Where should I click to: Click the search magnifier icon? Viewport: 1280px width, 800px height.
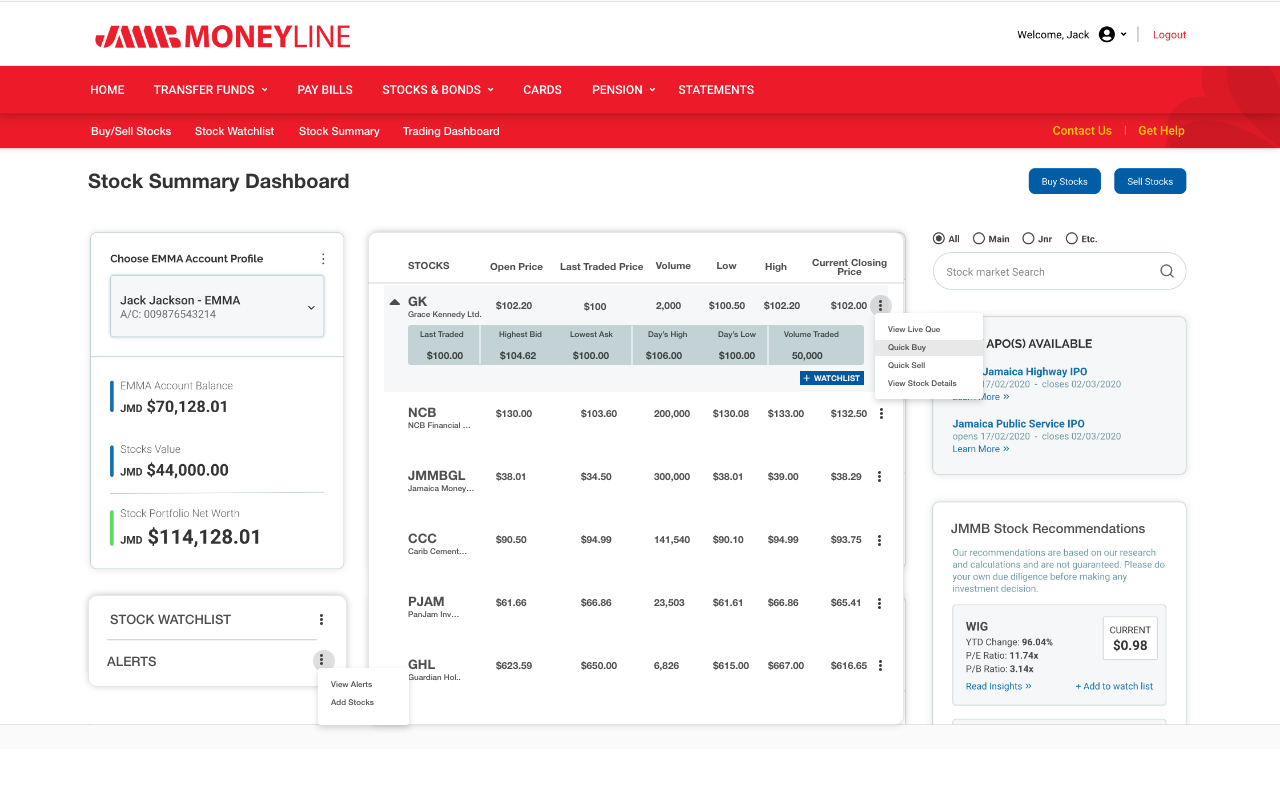1167,271
